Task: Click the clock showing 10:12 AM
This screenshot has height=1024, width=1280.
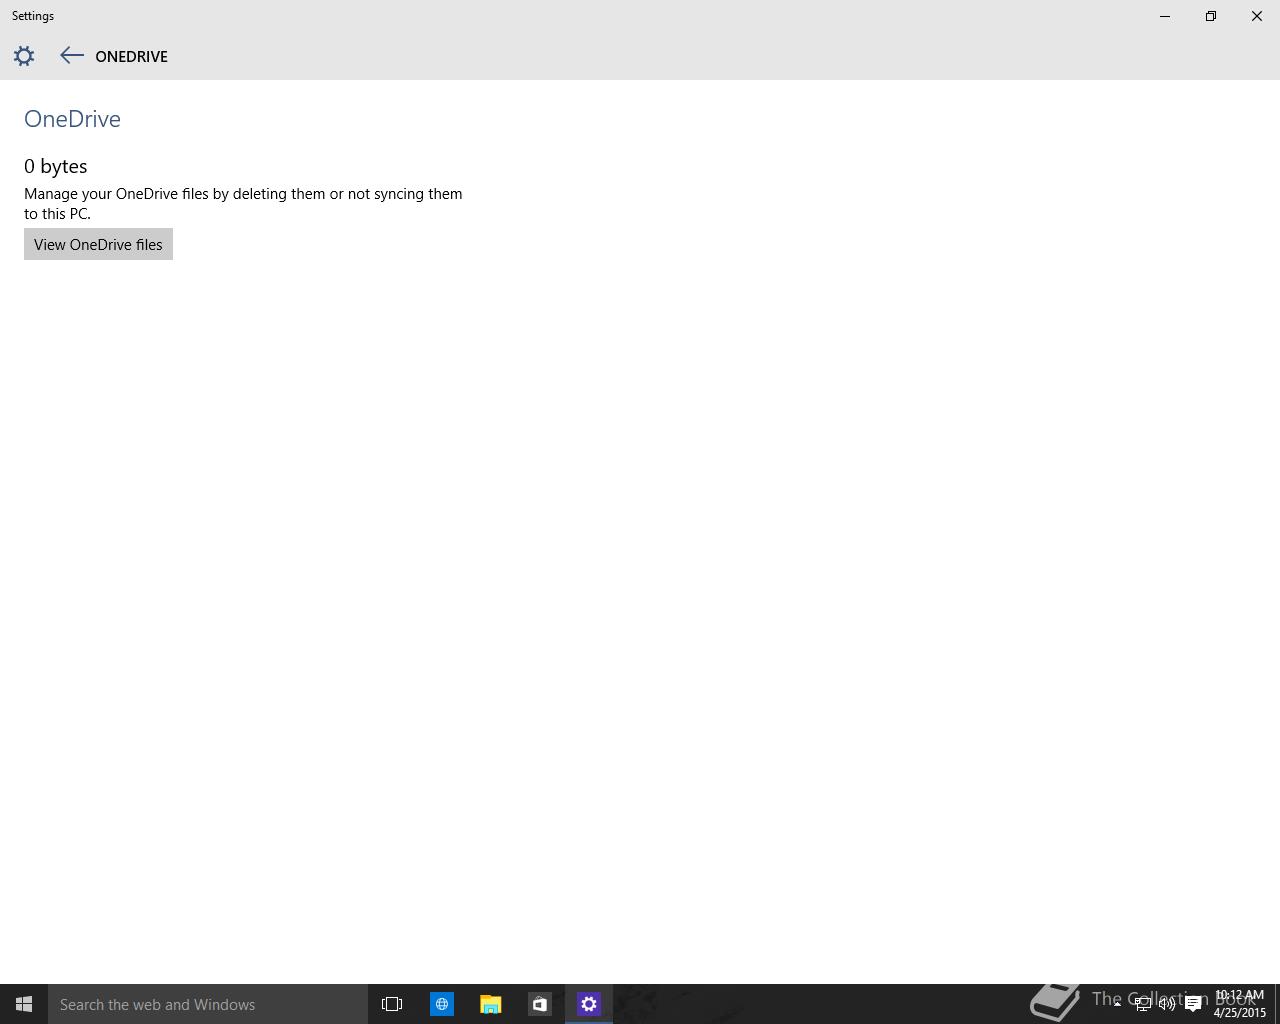Action: [1240, 1004]
